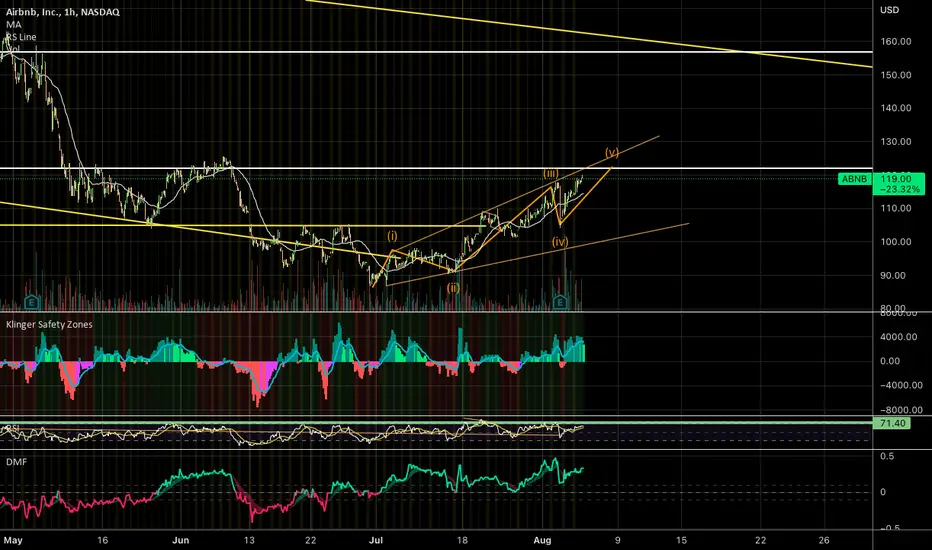Viewport: 932px width, 550px height.
Task: Click the -23.32% change label
Action: coord(899,189)
